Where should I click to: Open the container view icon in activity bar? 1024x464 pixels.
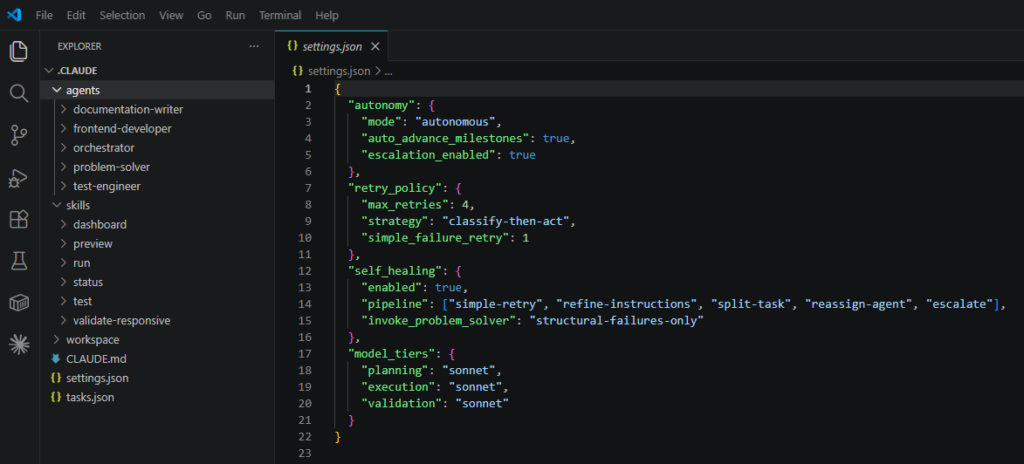coord(19,303)
